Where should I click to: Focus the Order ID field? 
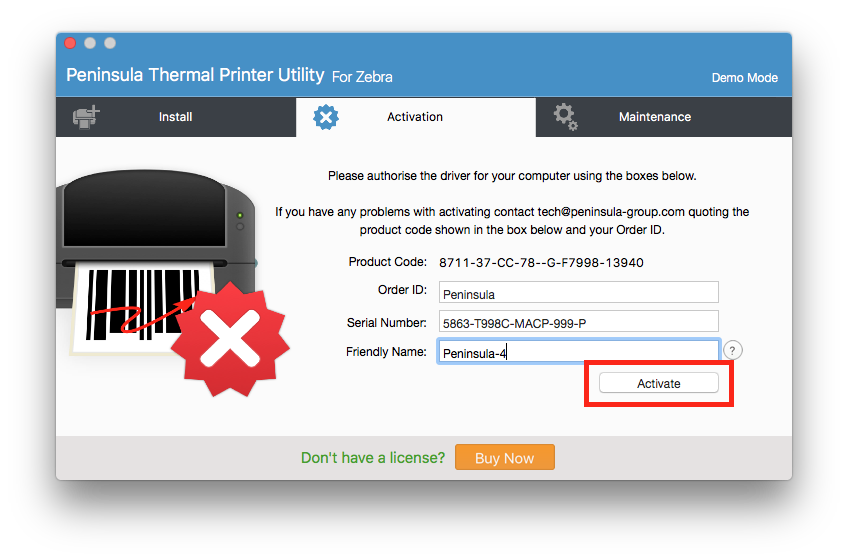pos(578,293)
